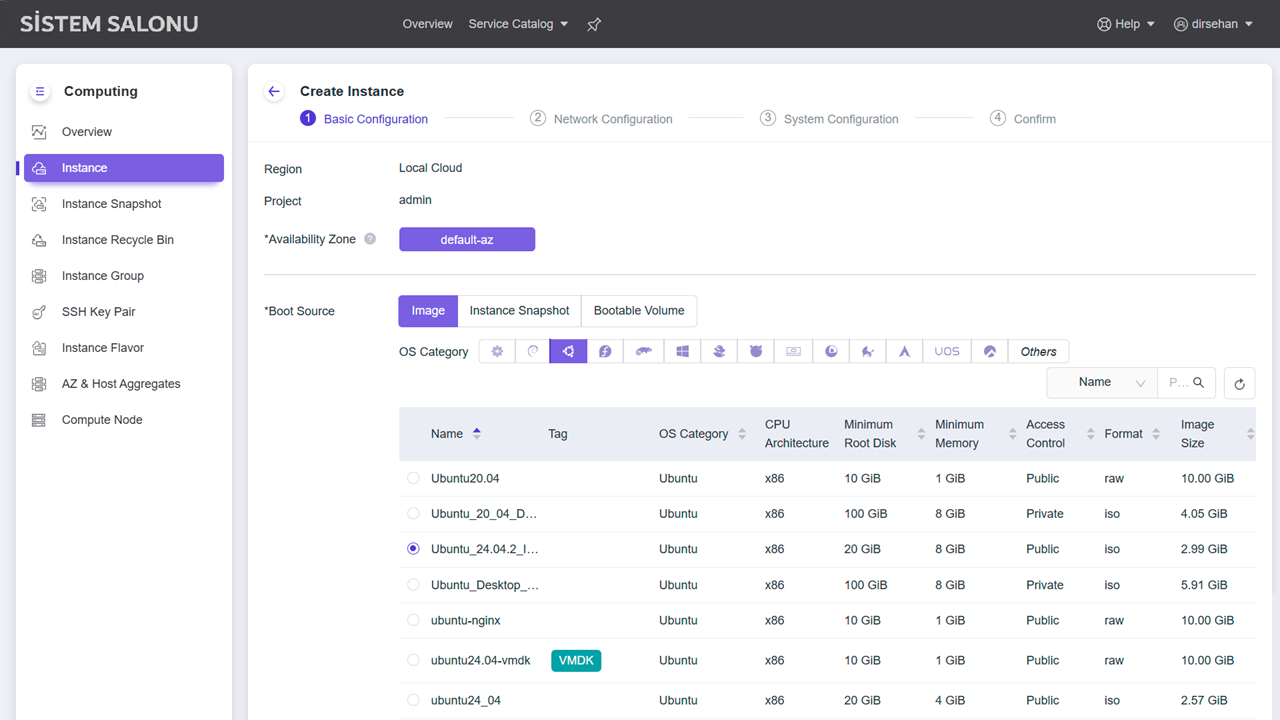The image size is (1280, 720).
Task: Collapse the Computing sidebar menu icon
Action: tap(40, 91)
